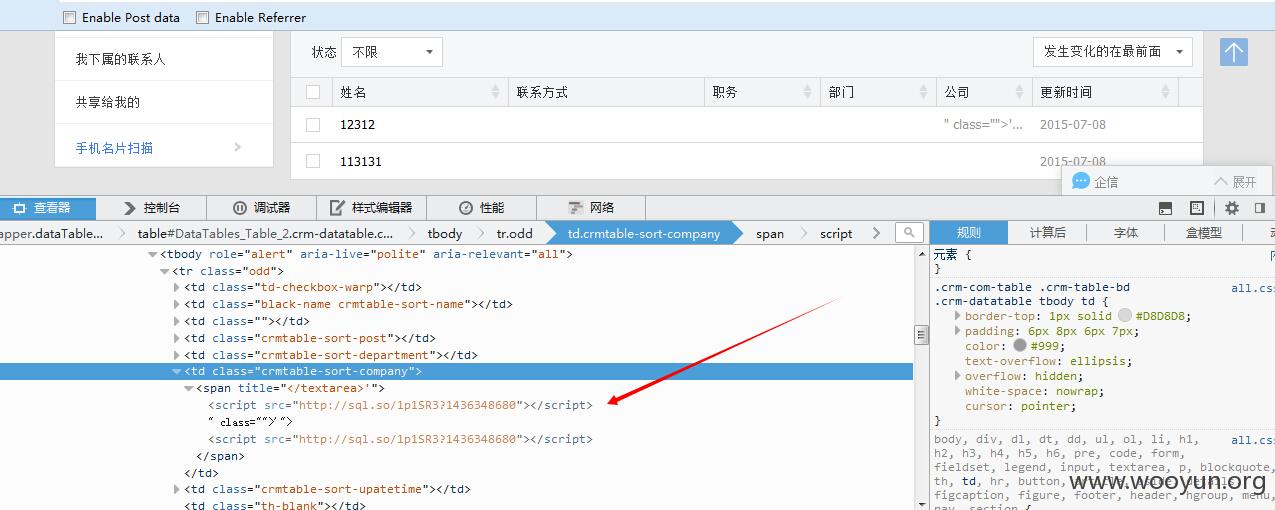Expand the 展开 chat panel

click(1235, 182)
